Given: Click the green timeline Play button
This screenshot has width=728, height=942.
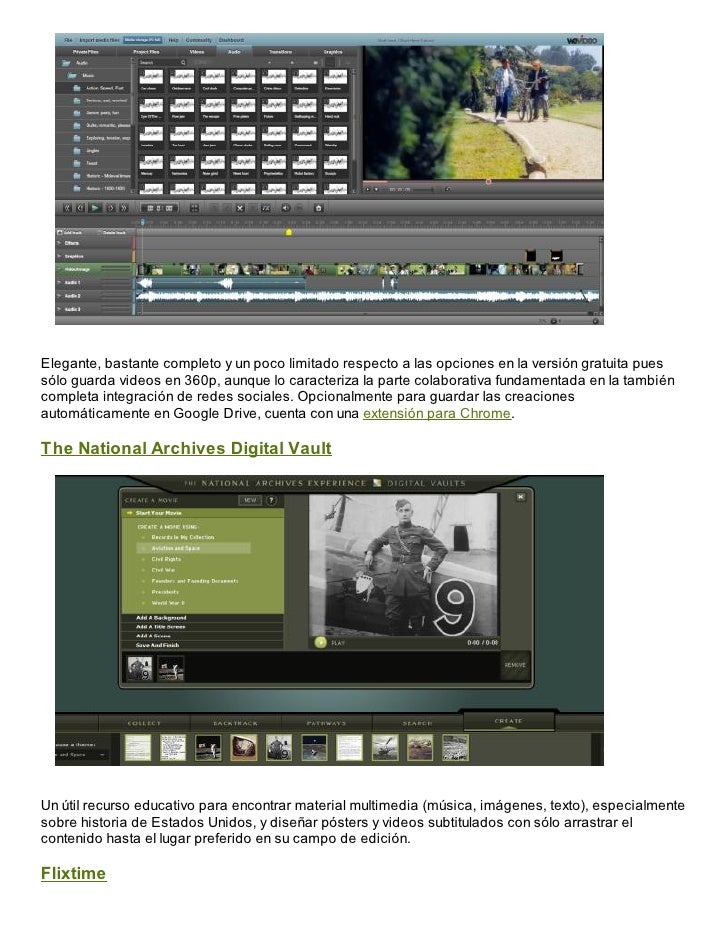Looking at the screenshot, I should point(95,208).
